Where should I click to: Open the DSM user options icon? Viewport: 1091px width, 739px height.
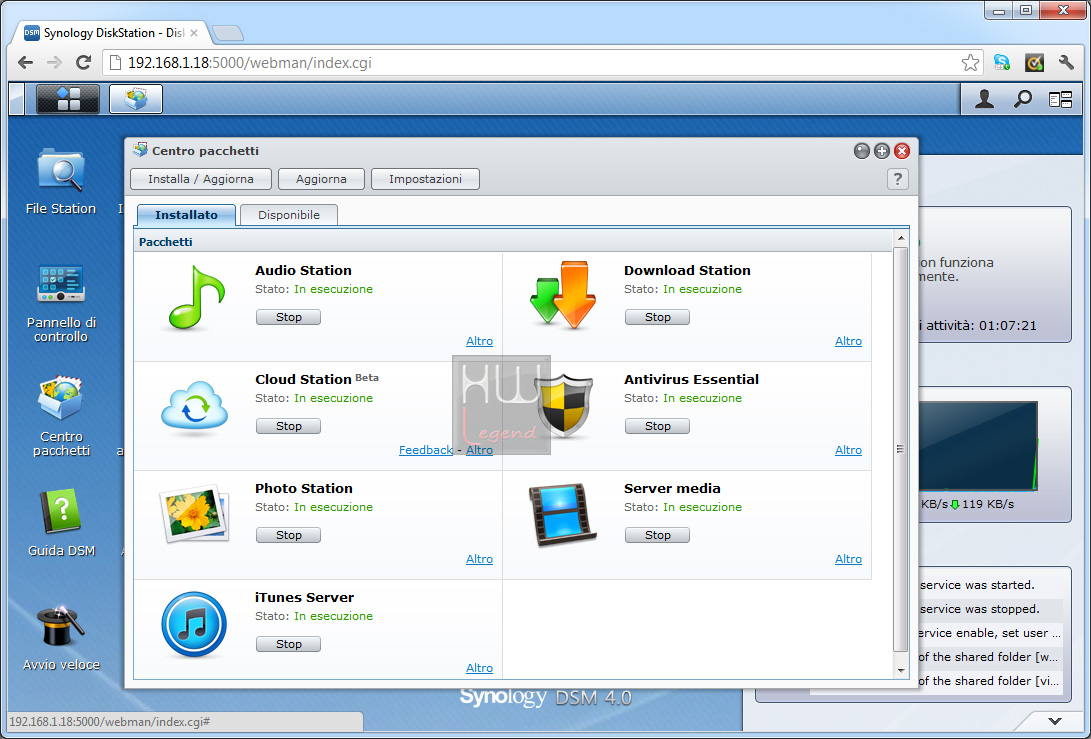(984, 100)
